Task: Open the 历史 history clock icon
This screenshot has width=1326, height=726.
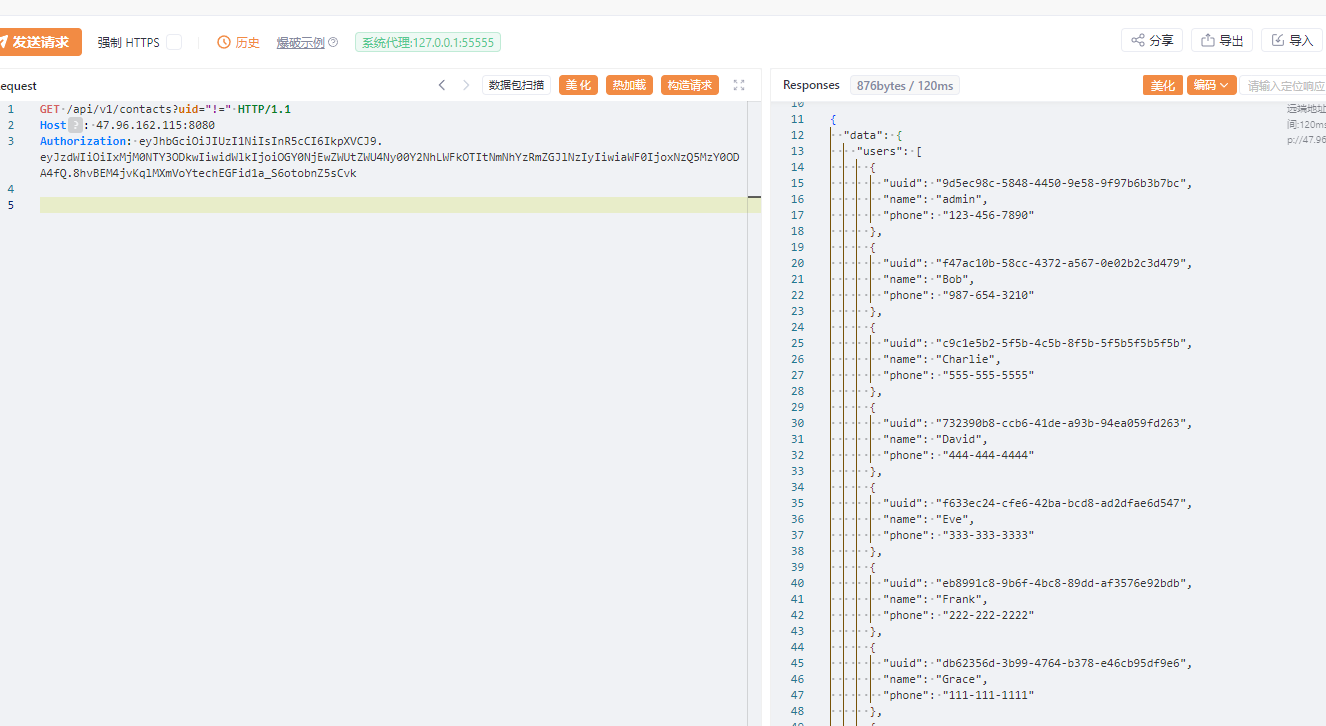Action: [224, 42]
